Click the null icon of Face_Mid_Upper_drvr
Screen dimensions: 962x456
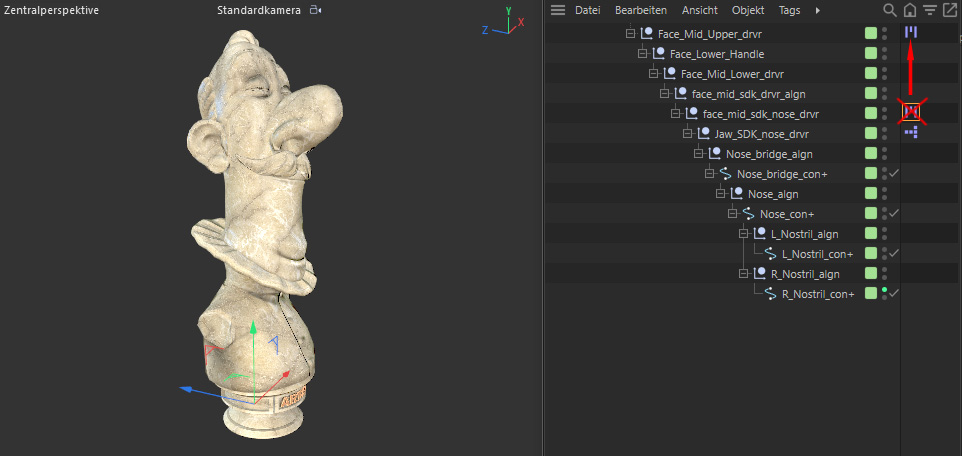point(647,34)
